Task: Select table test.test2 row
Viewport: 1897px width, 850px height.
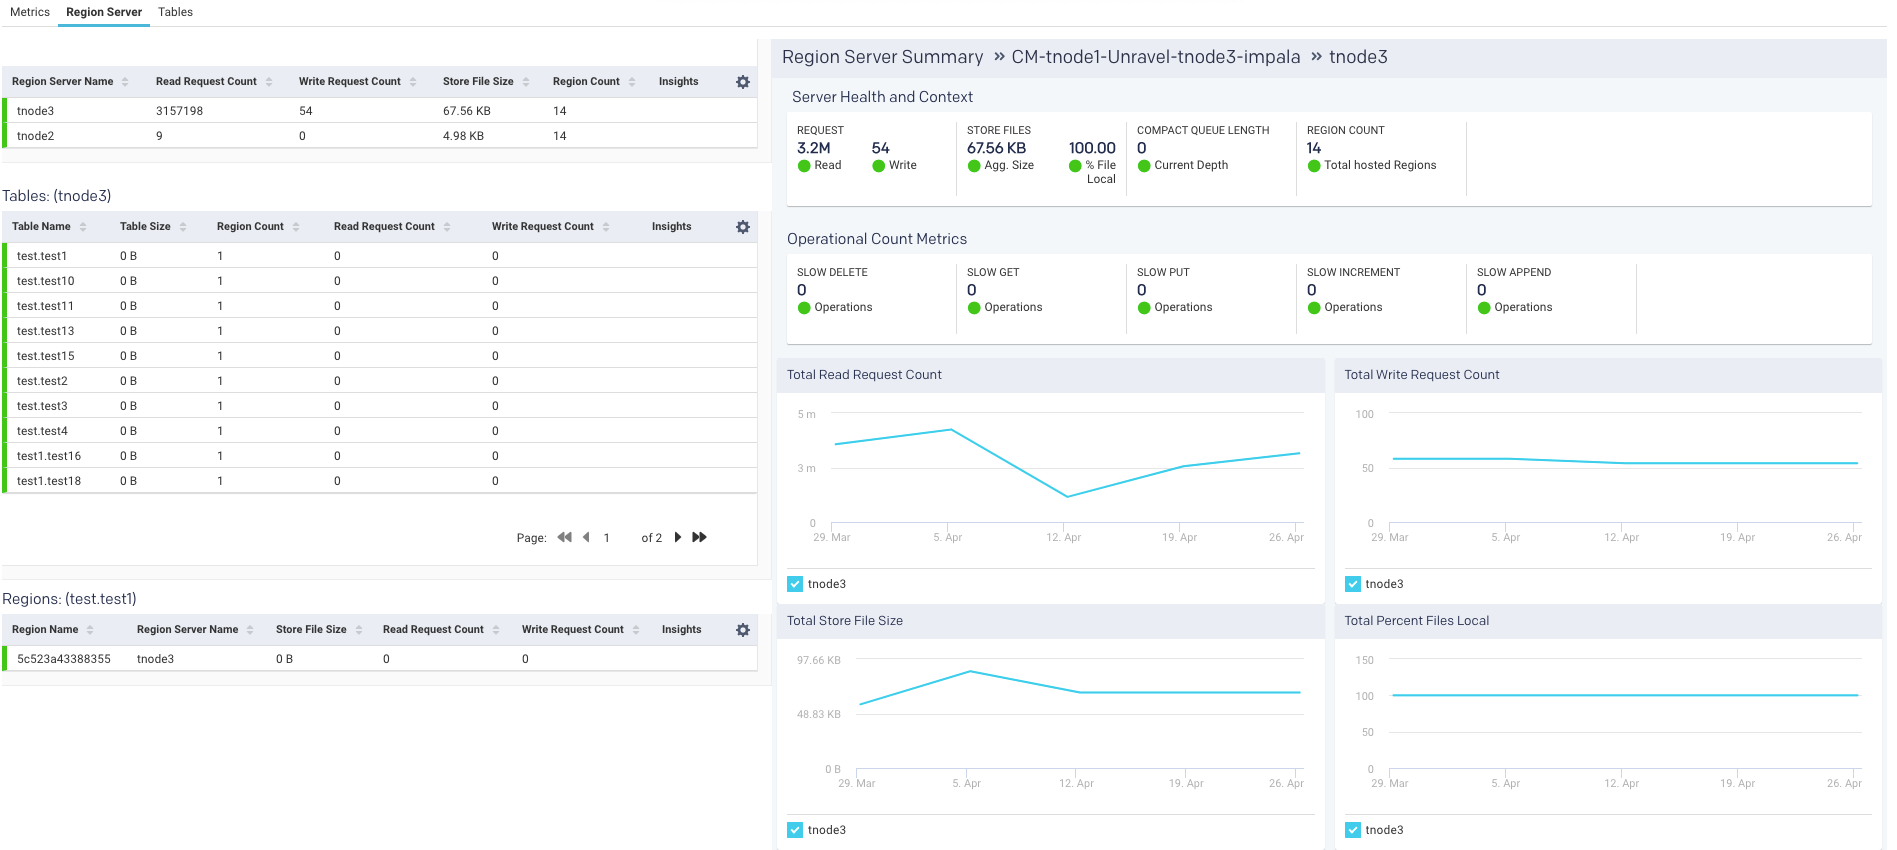Action: pos(380,381)
